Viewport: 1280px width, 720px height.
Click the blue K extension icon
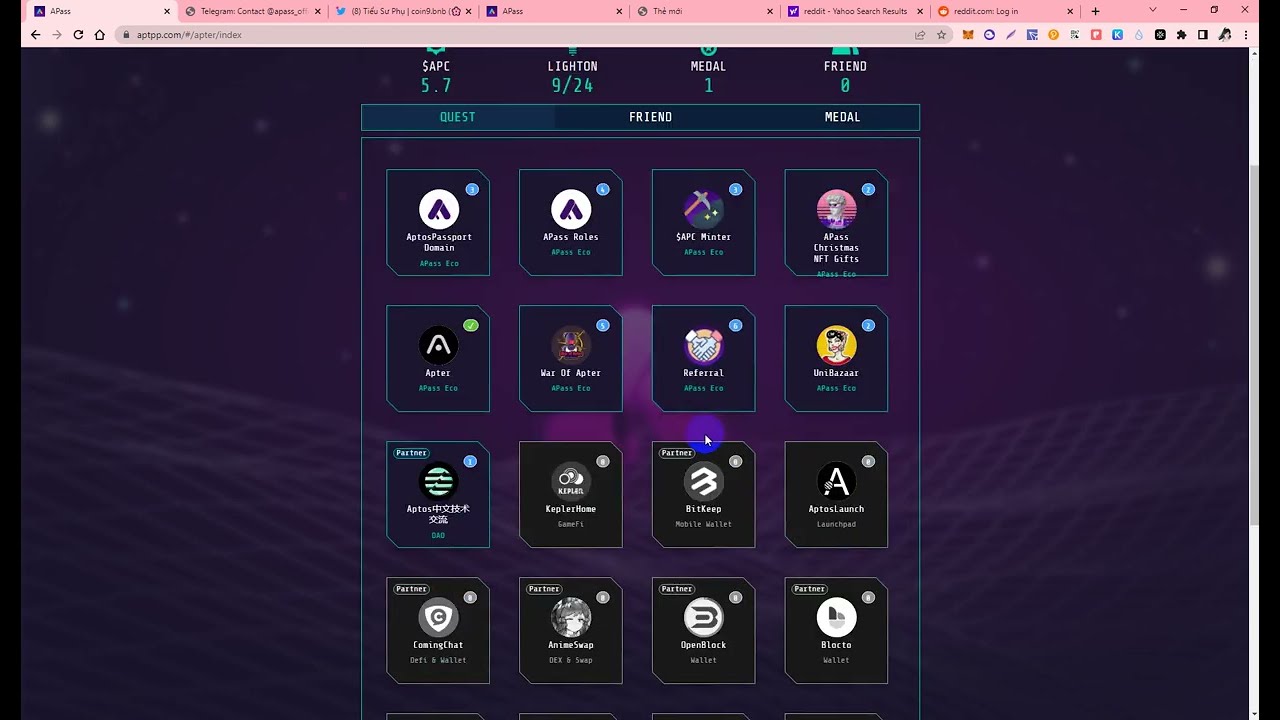[1117, 34]
